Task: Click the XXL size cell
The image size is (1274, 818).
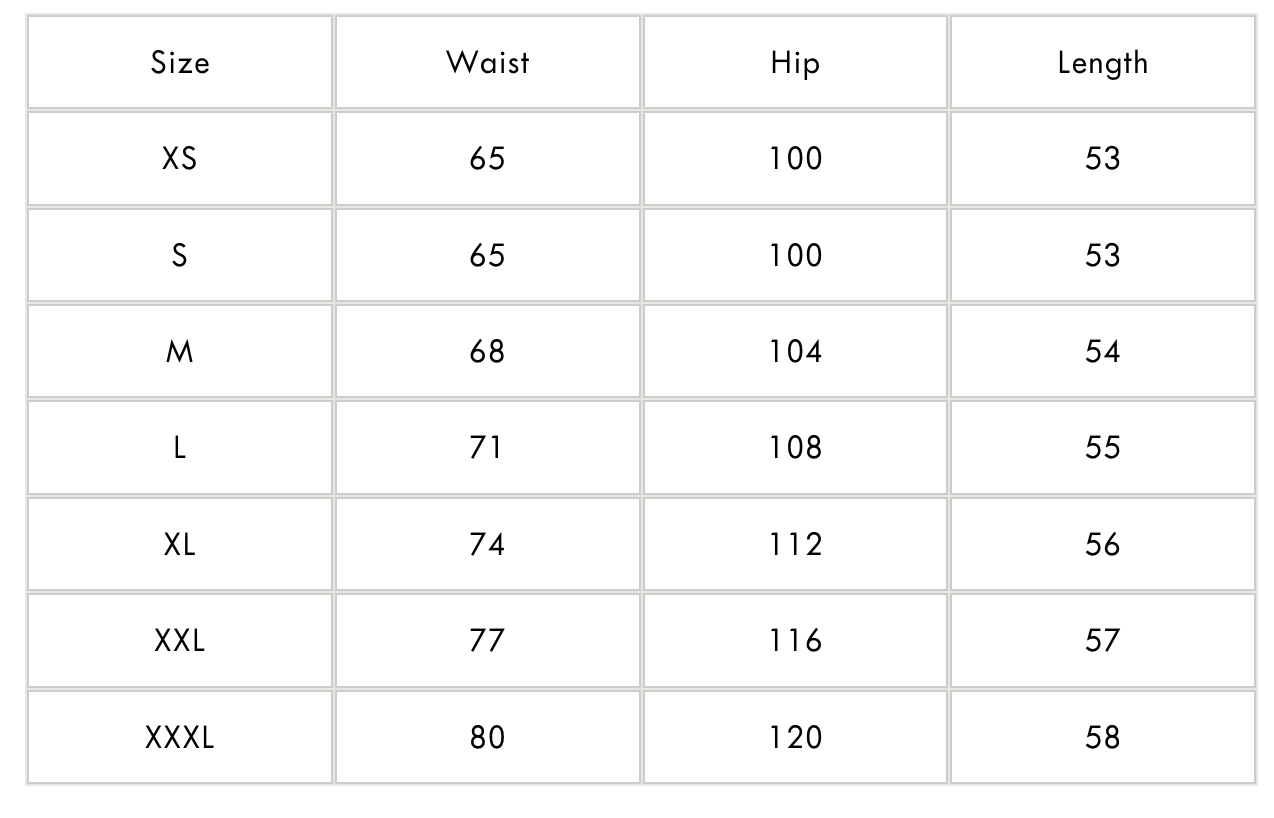Action: (x=180, y=640)
